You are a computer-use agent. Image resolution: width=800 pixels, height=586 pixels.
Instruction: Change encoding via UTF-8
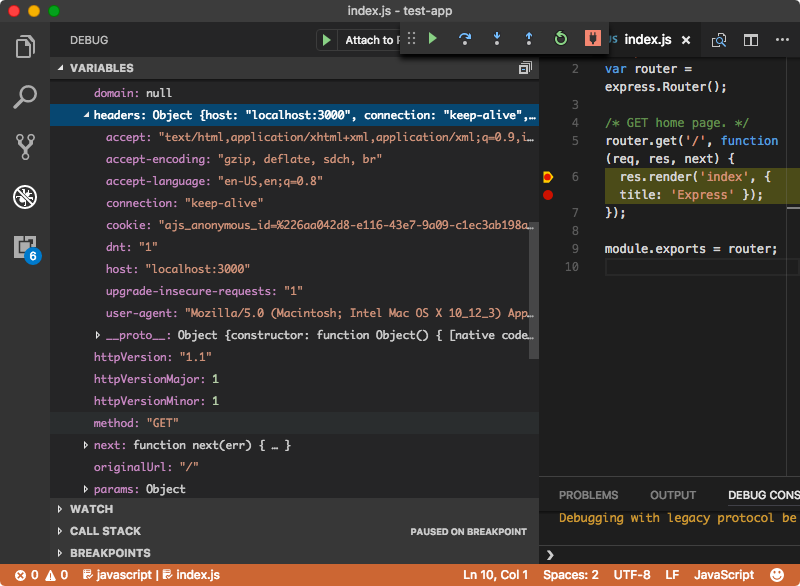(632, 575)
